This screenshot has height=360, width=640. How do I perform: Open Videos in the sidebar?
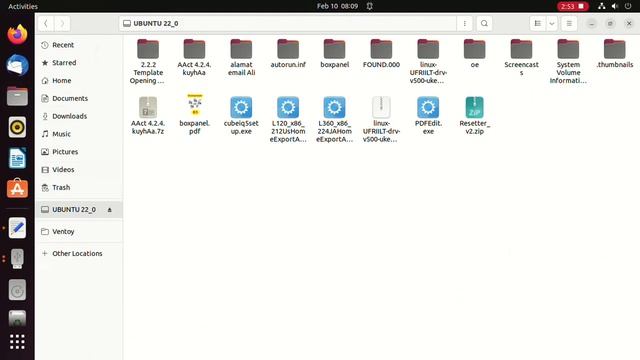coord(79,169)
